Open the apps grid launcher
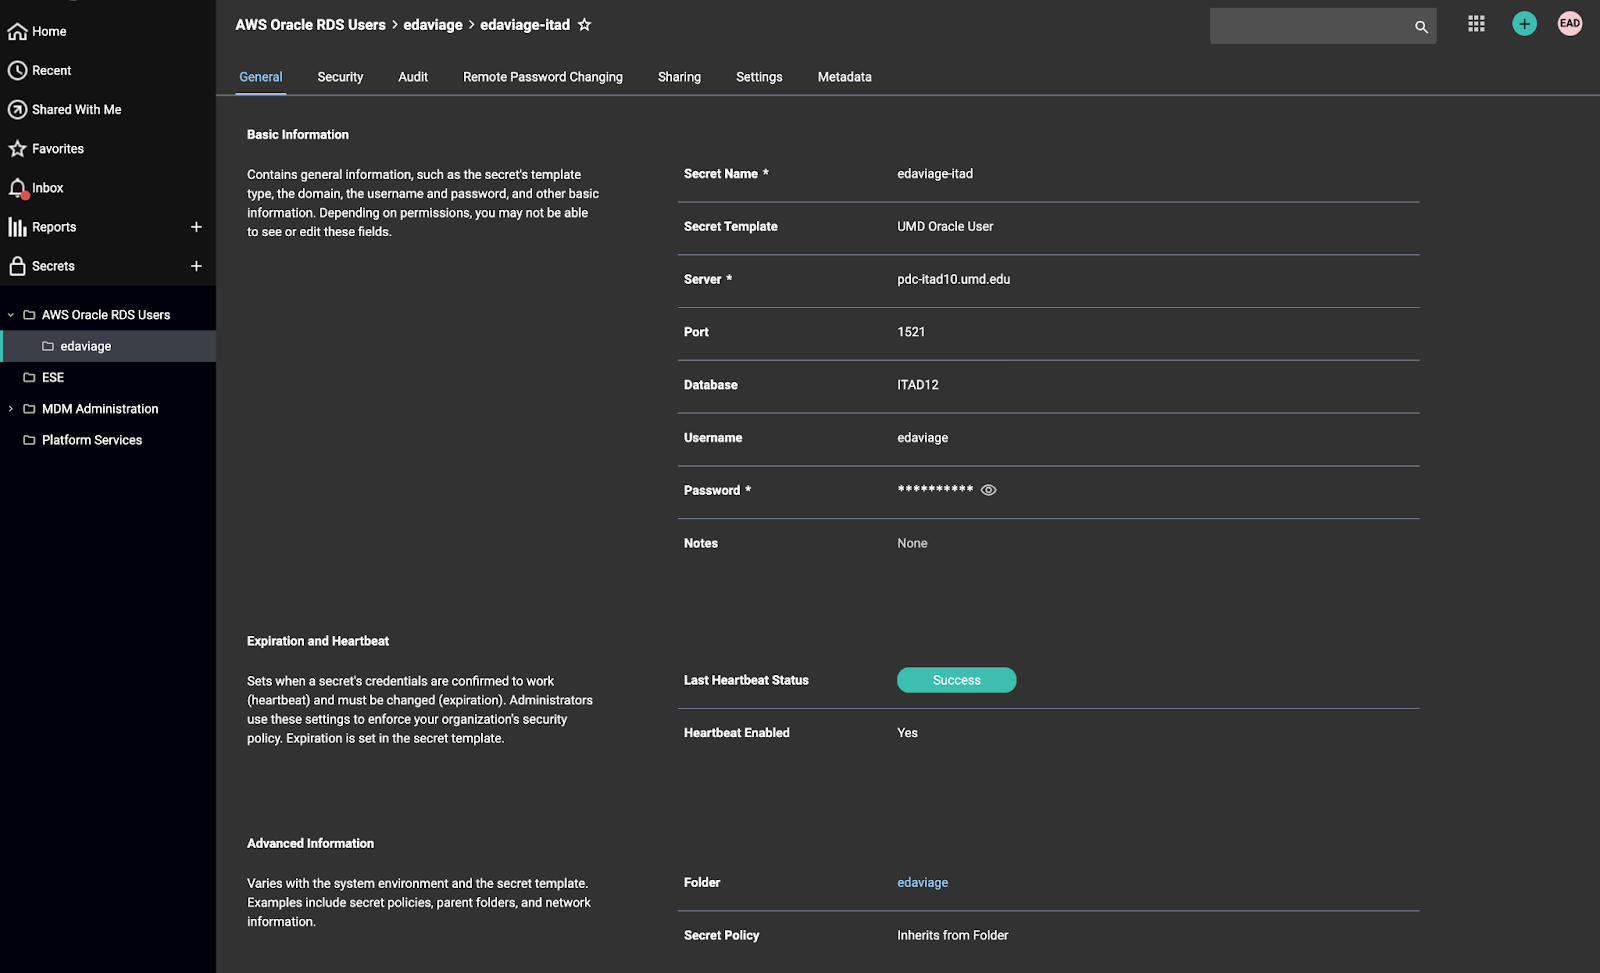Viewport: 1600px width, 973px height. pos(1476,24)
